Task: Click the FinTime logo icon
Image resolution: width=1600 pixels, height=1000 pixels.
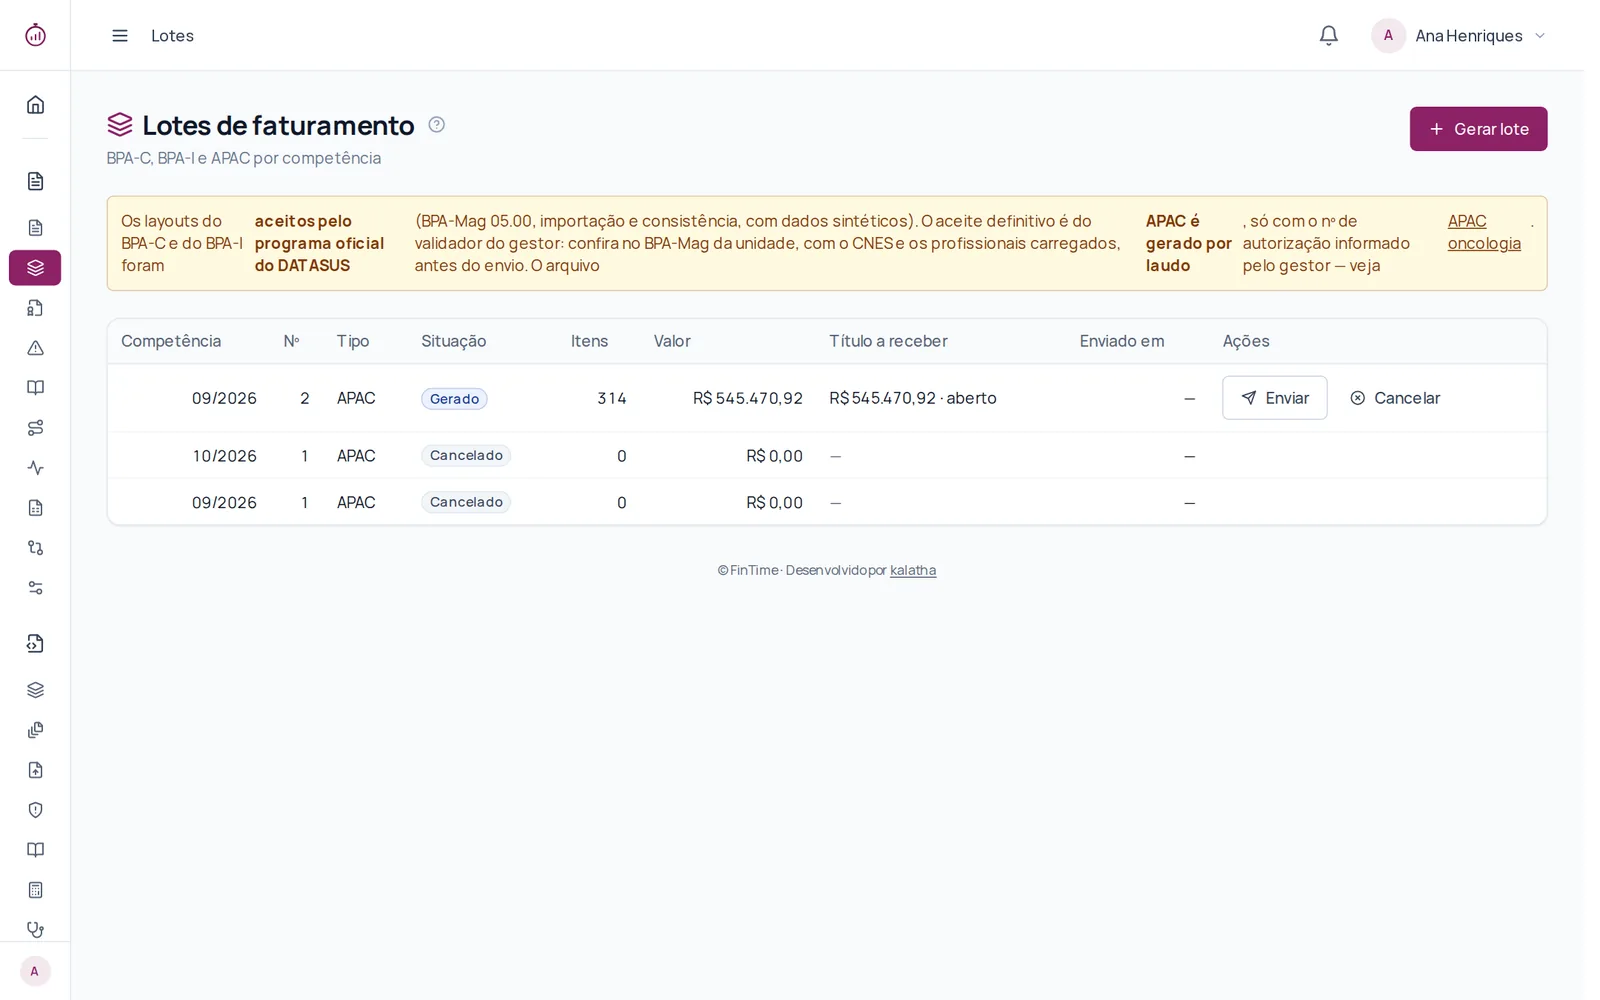Action: [x=35, y=35]
